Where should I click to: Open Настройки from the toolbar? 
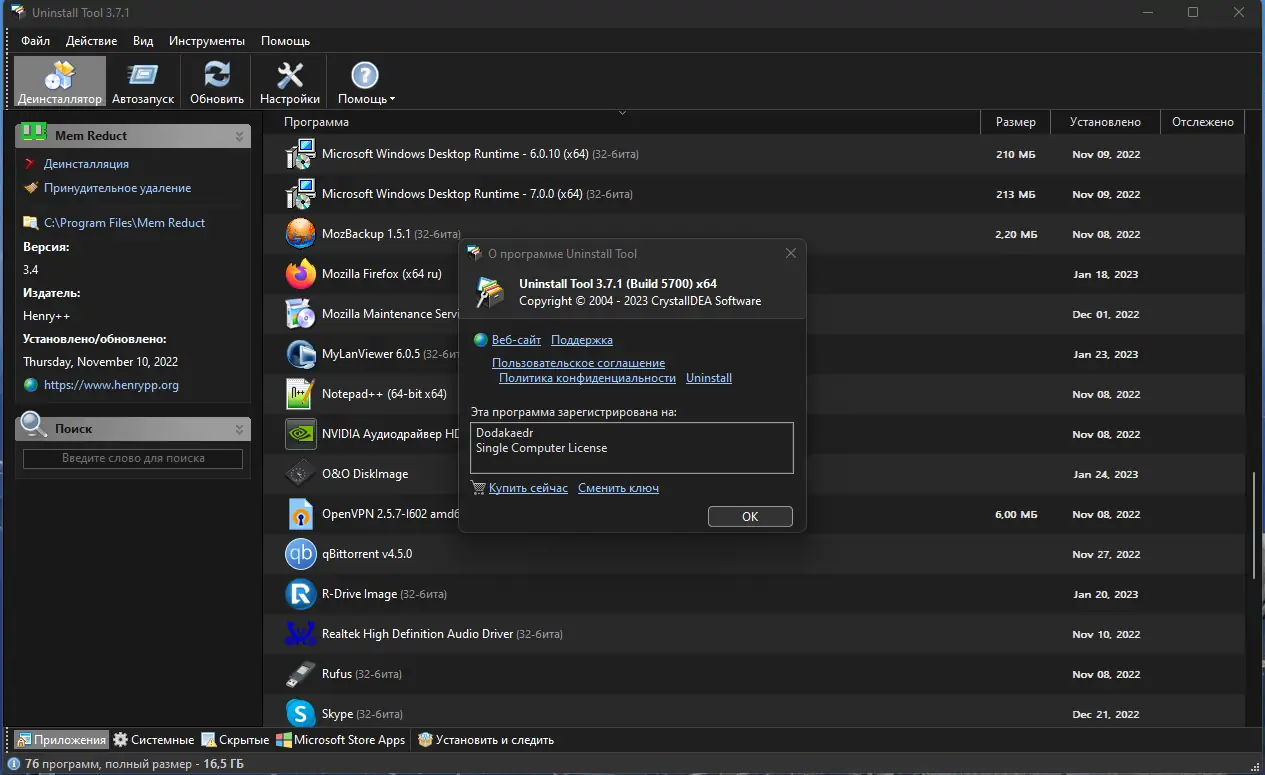pos(290,81)
